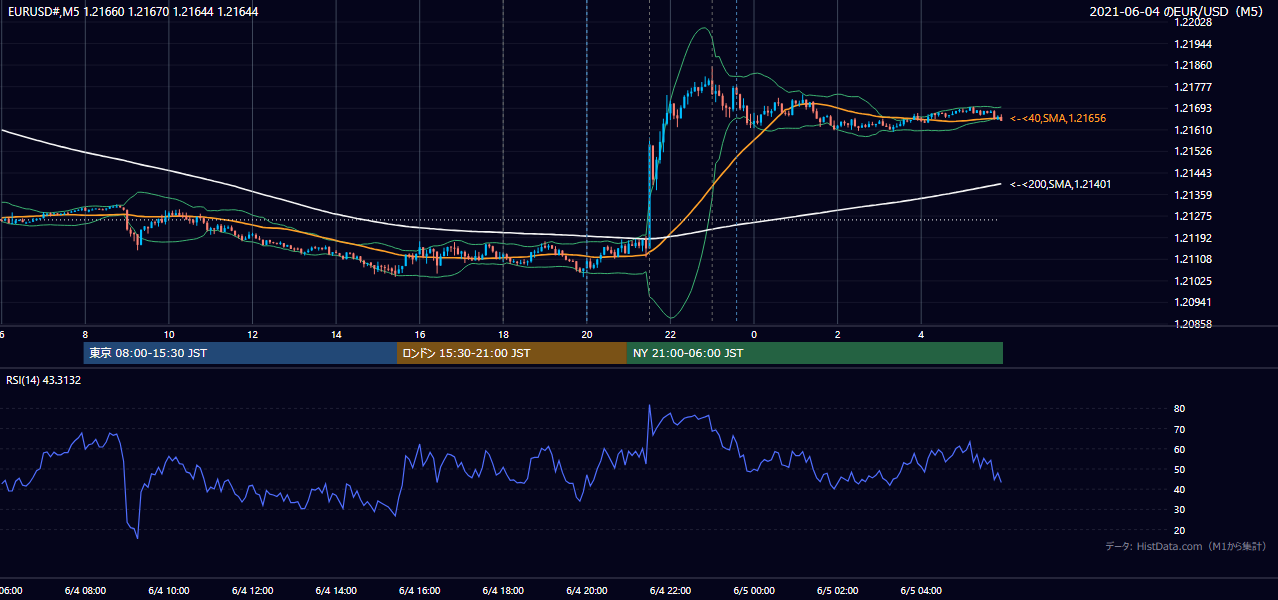
Task: Click the 1.21192 price axis label
Action: point(1193,238)
